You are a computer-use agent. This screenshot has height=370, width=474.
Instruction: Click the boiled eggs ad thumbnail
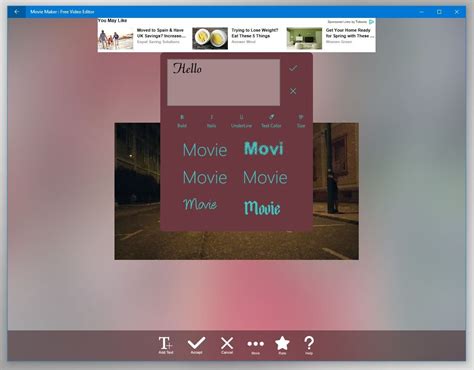[x=210, y=39]
